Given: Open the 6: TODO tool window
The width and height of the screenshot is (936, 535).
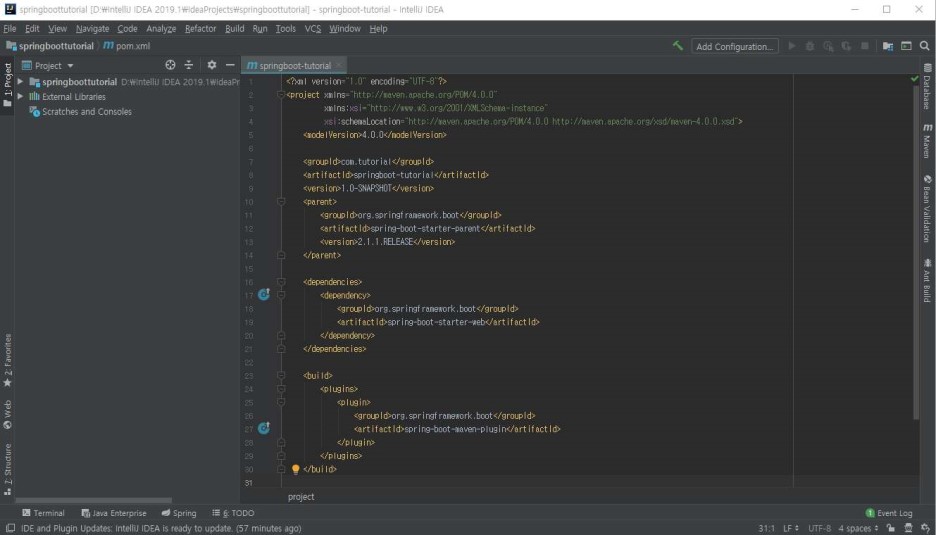Looking at the screenshot, I should coord(233,513).
